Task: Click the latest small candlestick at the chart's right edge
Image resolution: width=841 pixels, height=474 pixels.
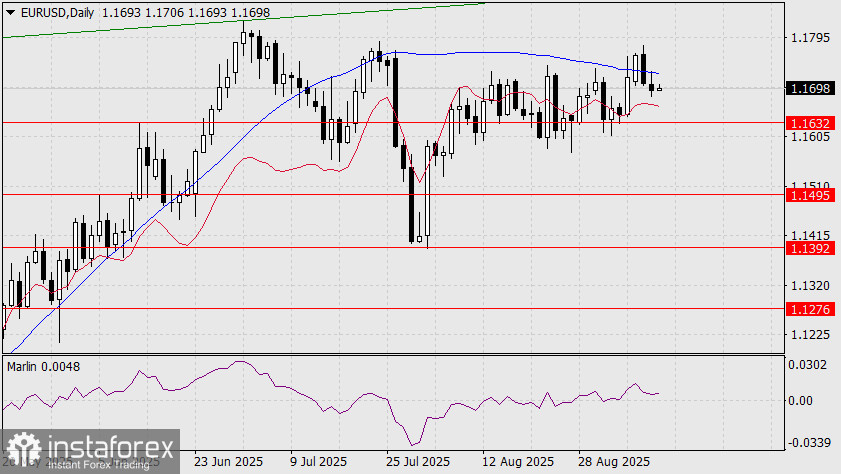Action: pos(659,88)
